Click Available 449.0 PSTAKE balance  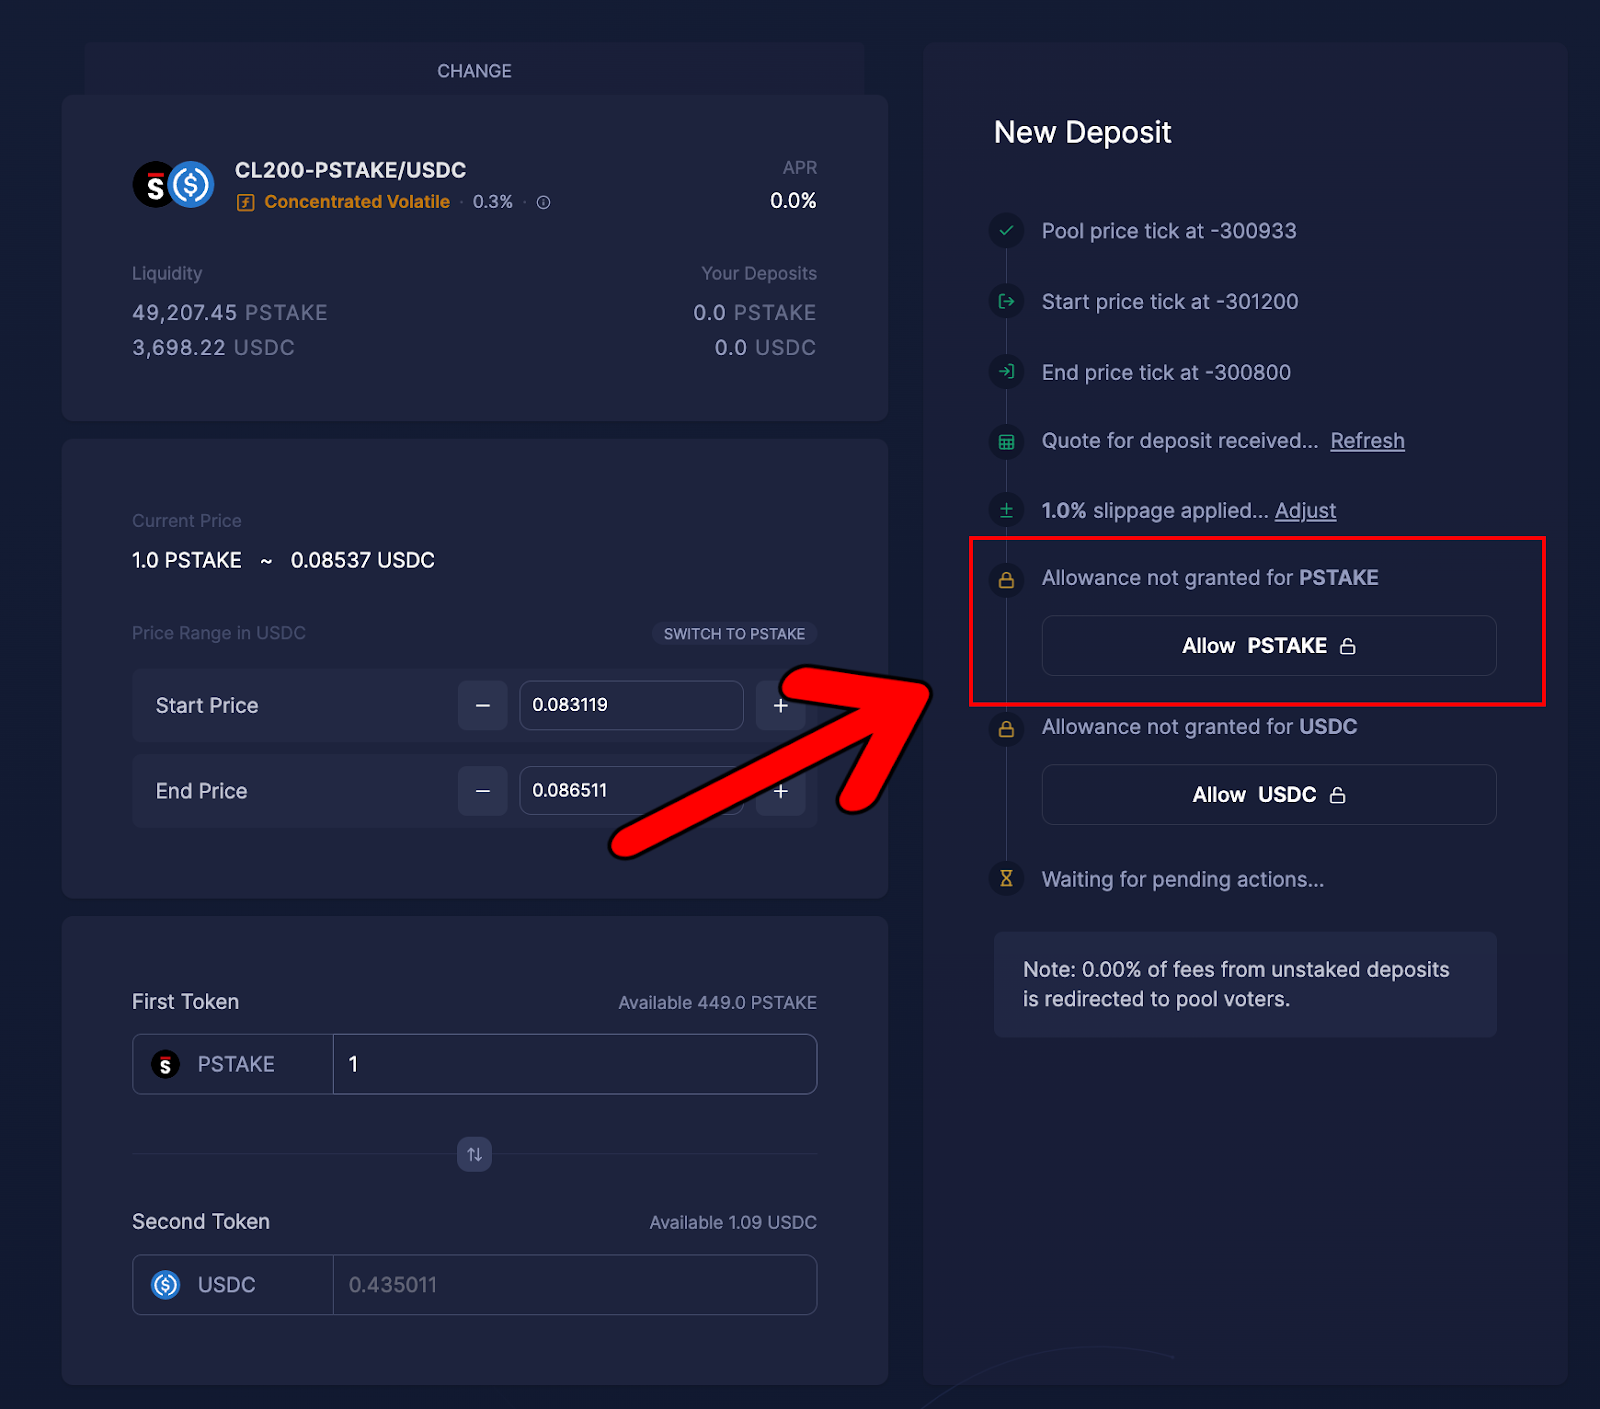[717, 1002]
